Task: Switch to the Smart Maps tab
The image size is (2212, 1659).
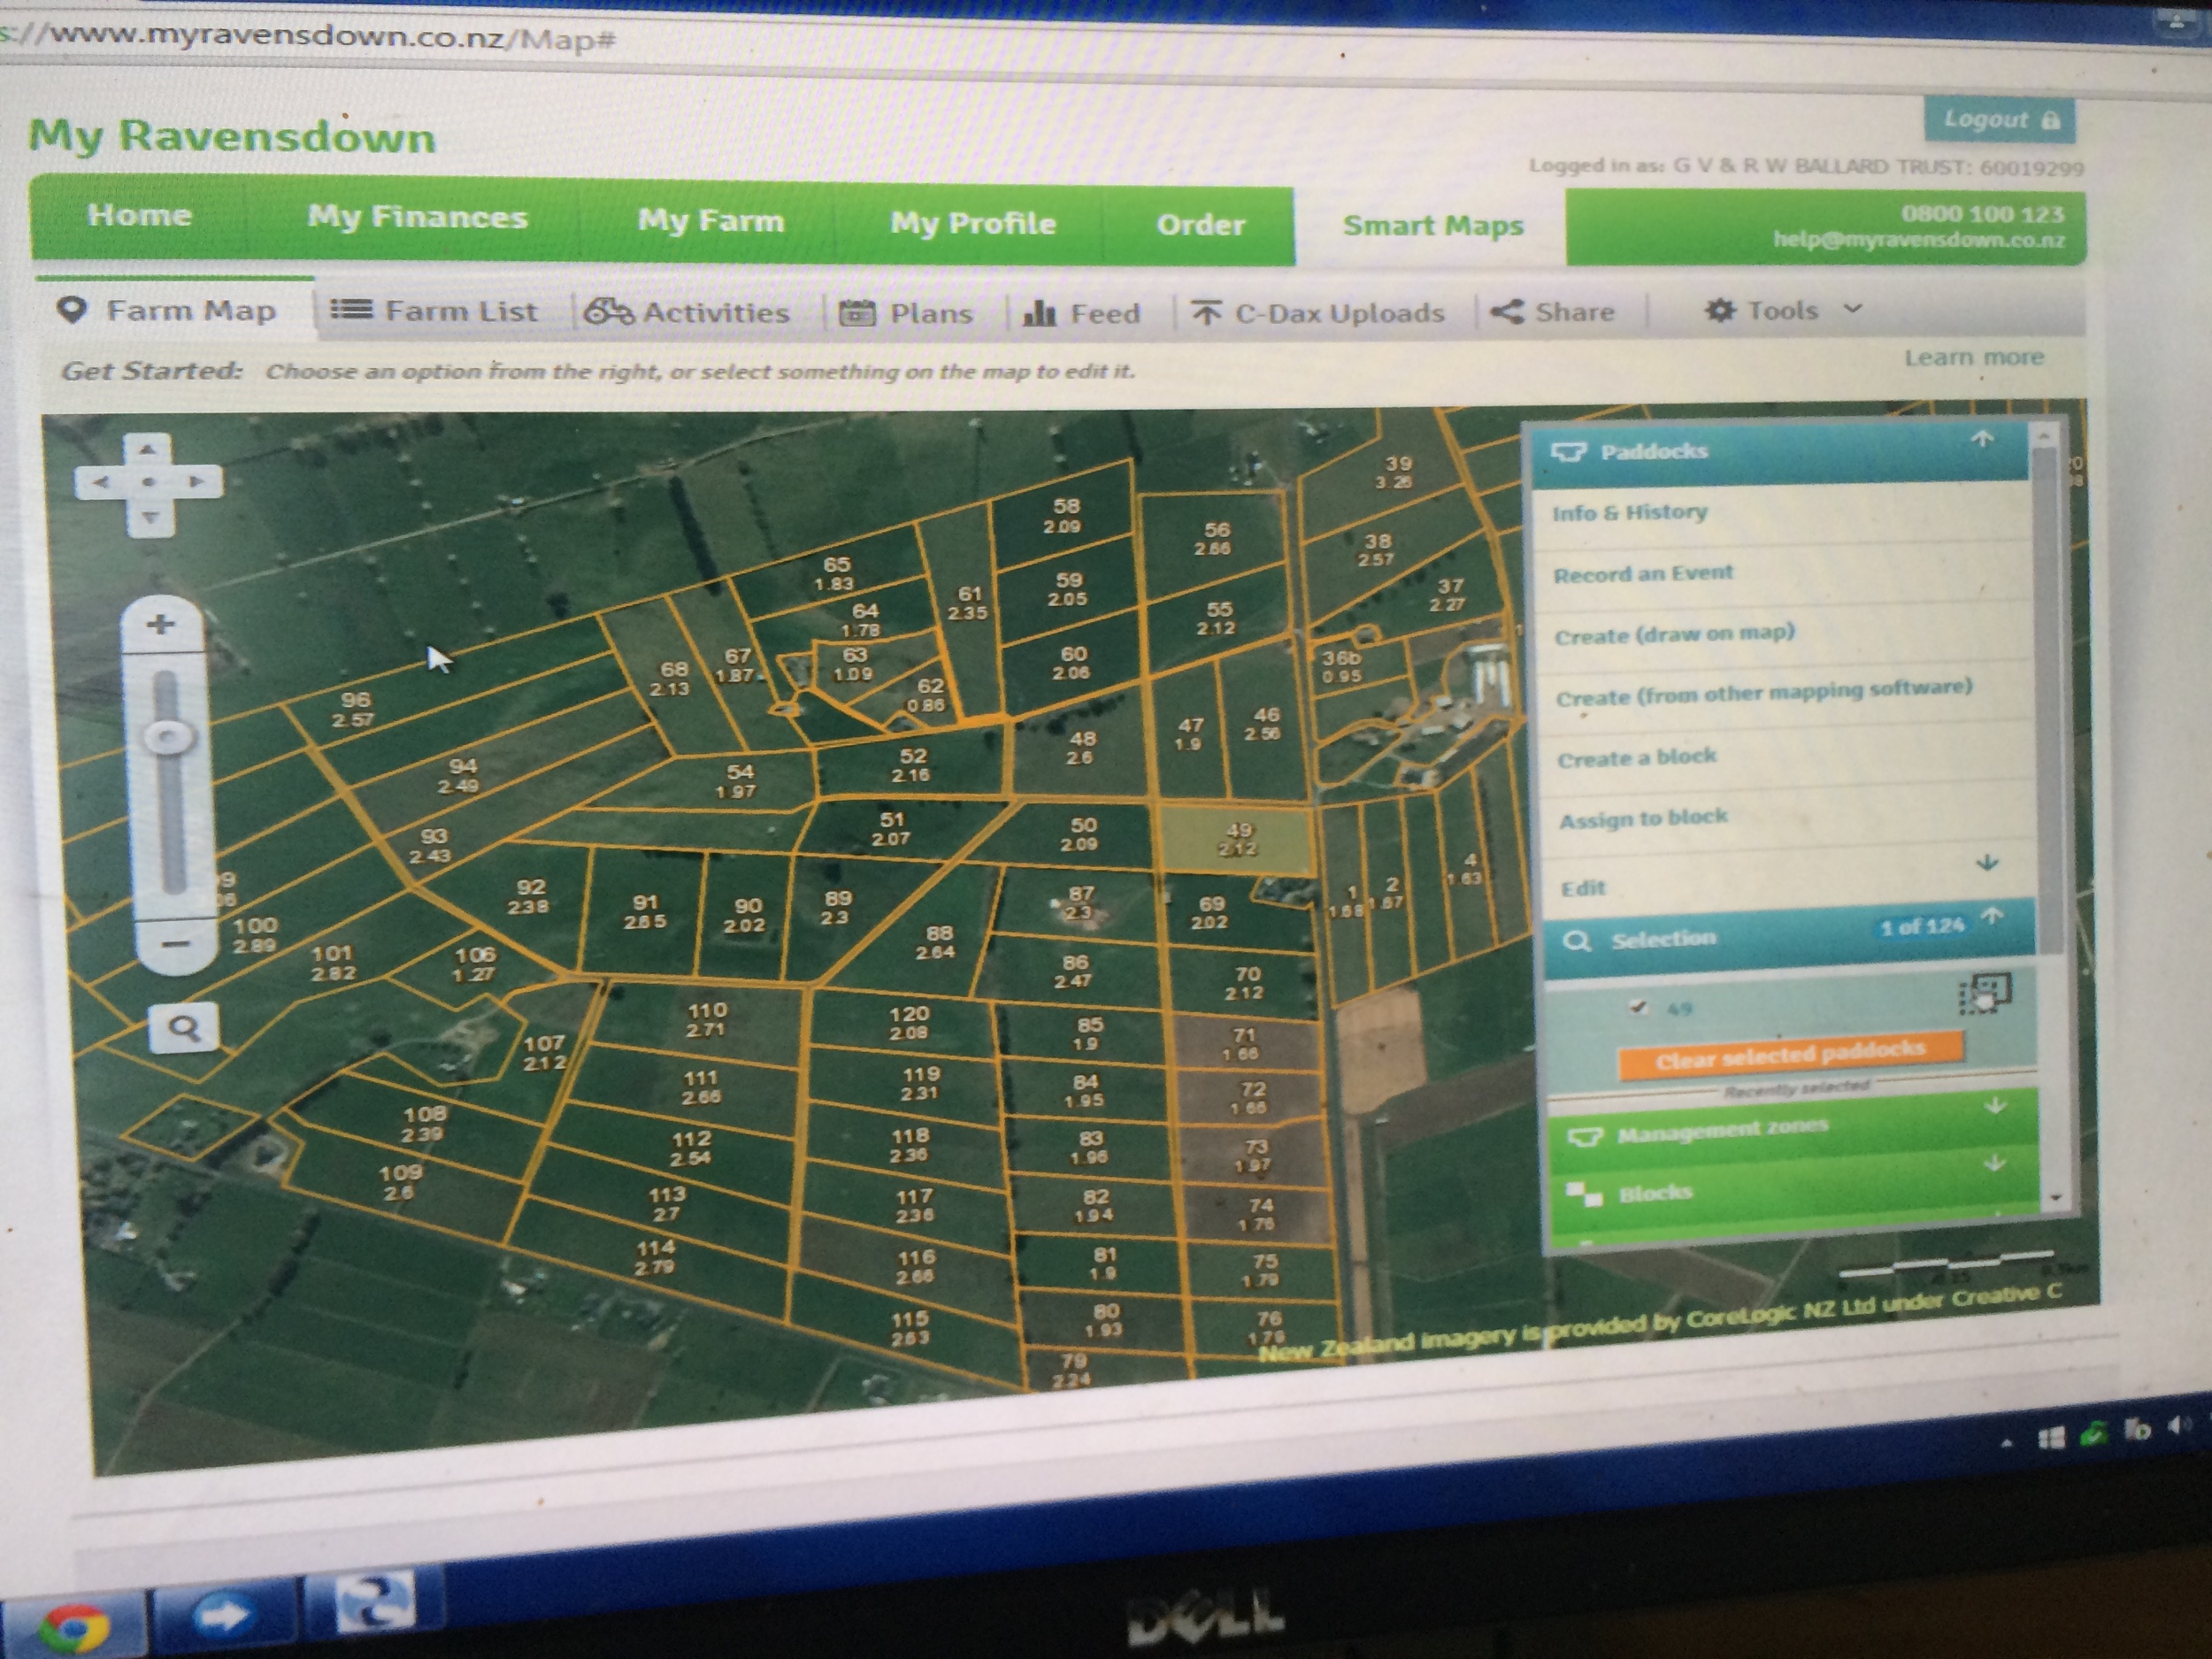Action: tap(1432, 226)
